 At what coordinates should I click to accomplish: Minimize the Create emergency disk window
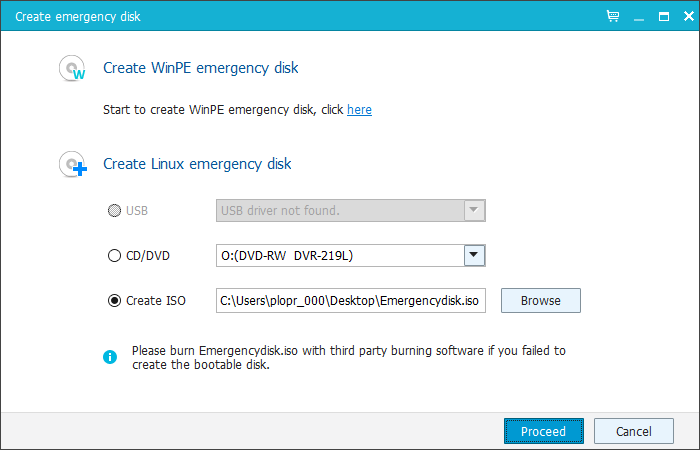click(x=639, y=17)
